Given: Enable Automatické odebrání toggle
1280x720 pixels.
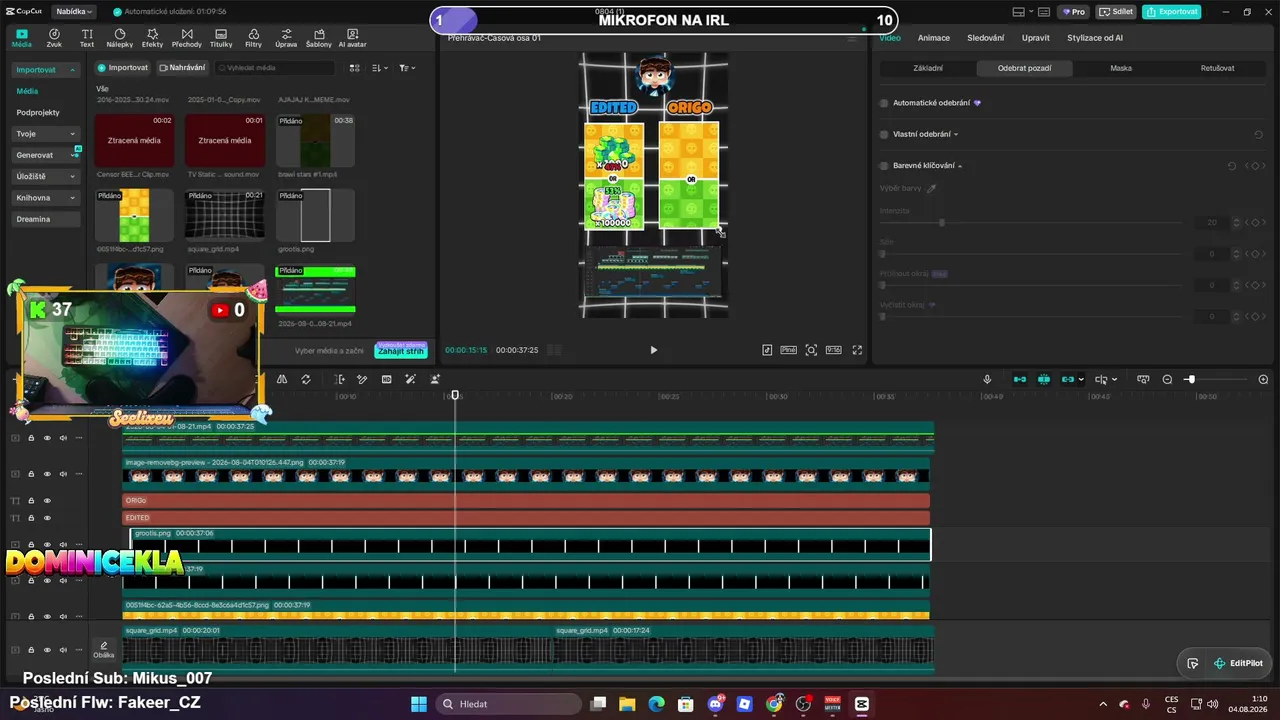Looking at the screenshot, I should pos(884,103).
